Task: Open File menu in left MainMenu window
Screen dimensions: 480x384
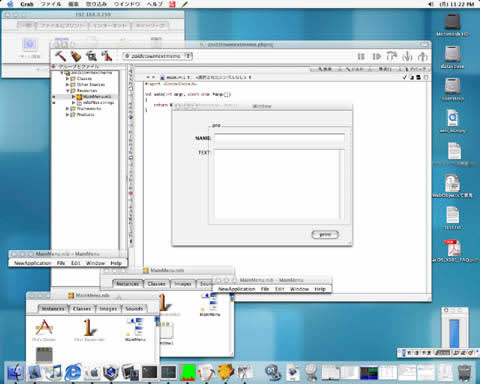Action: [x=61, y=263]
